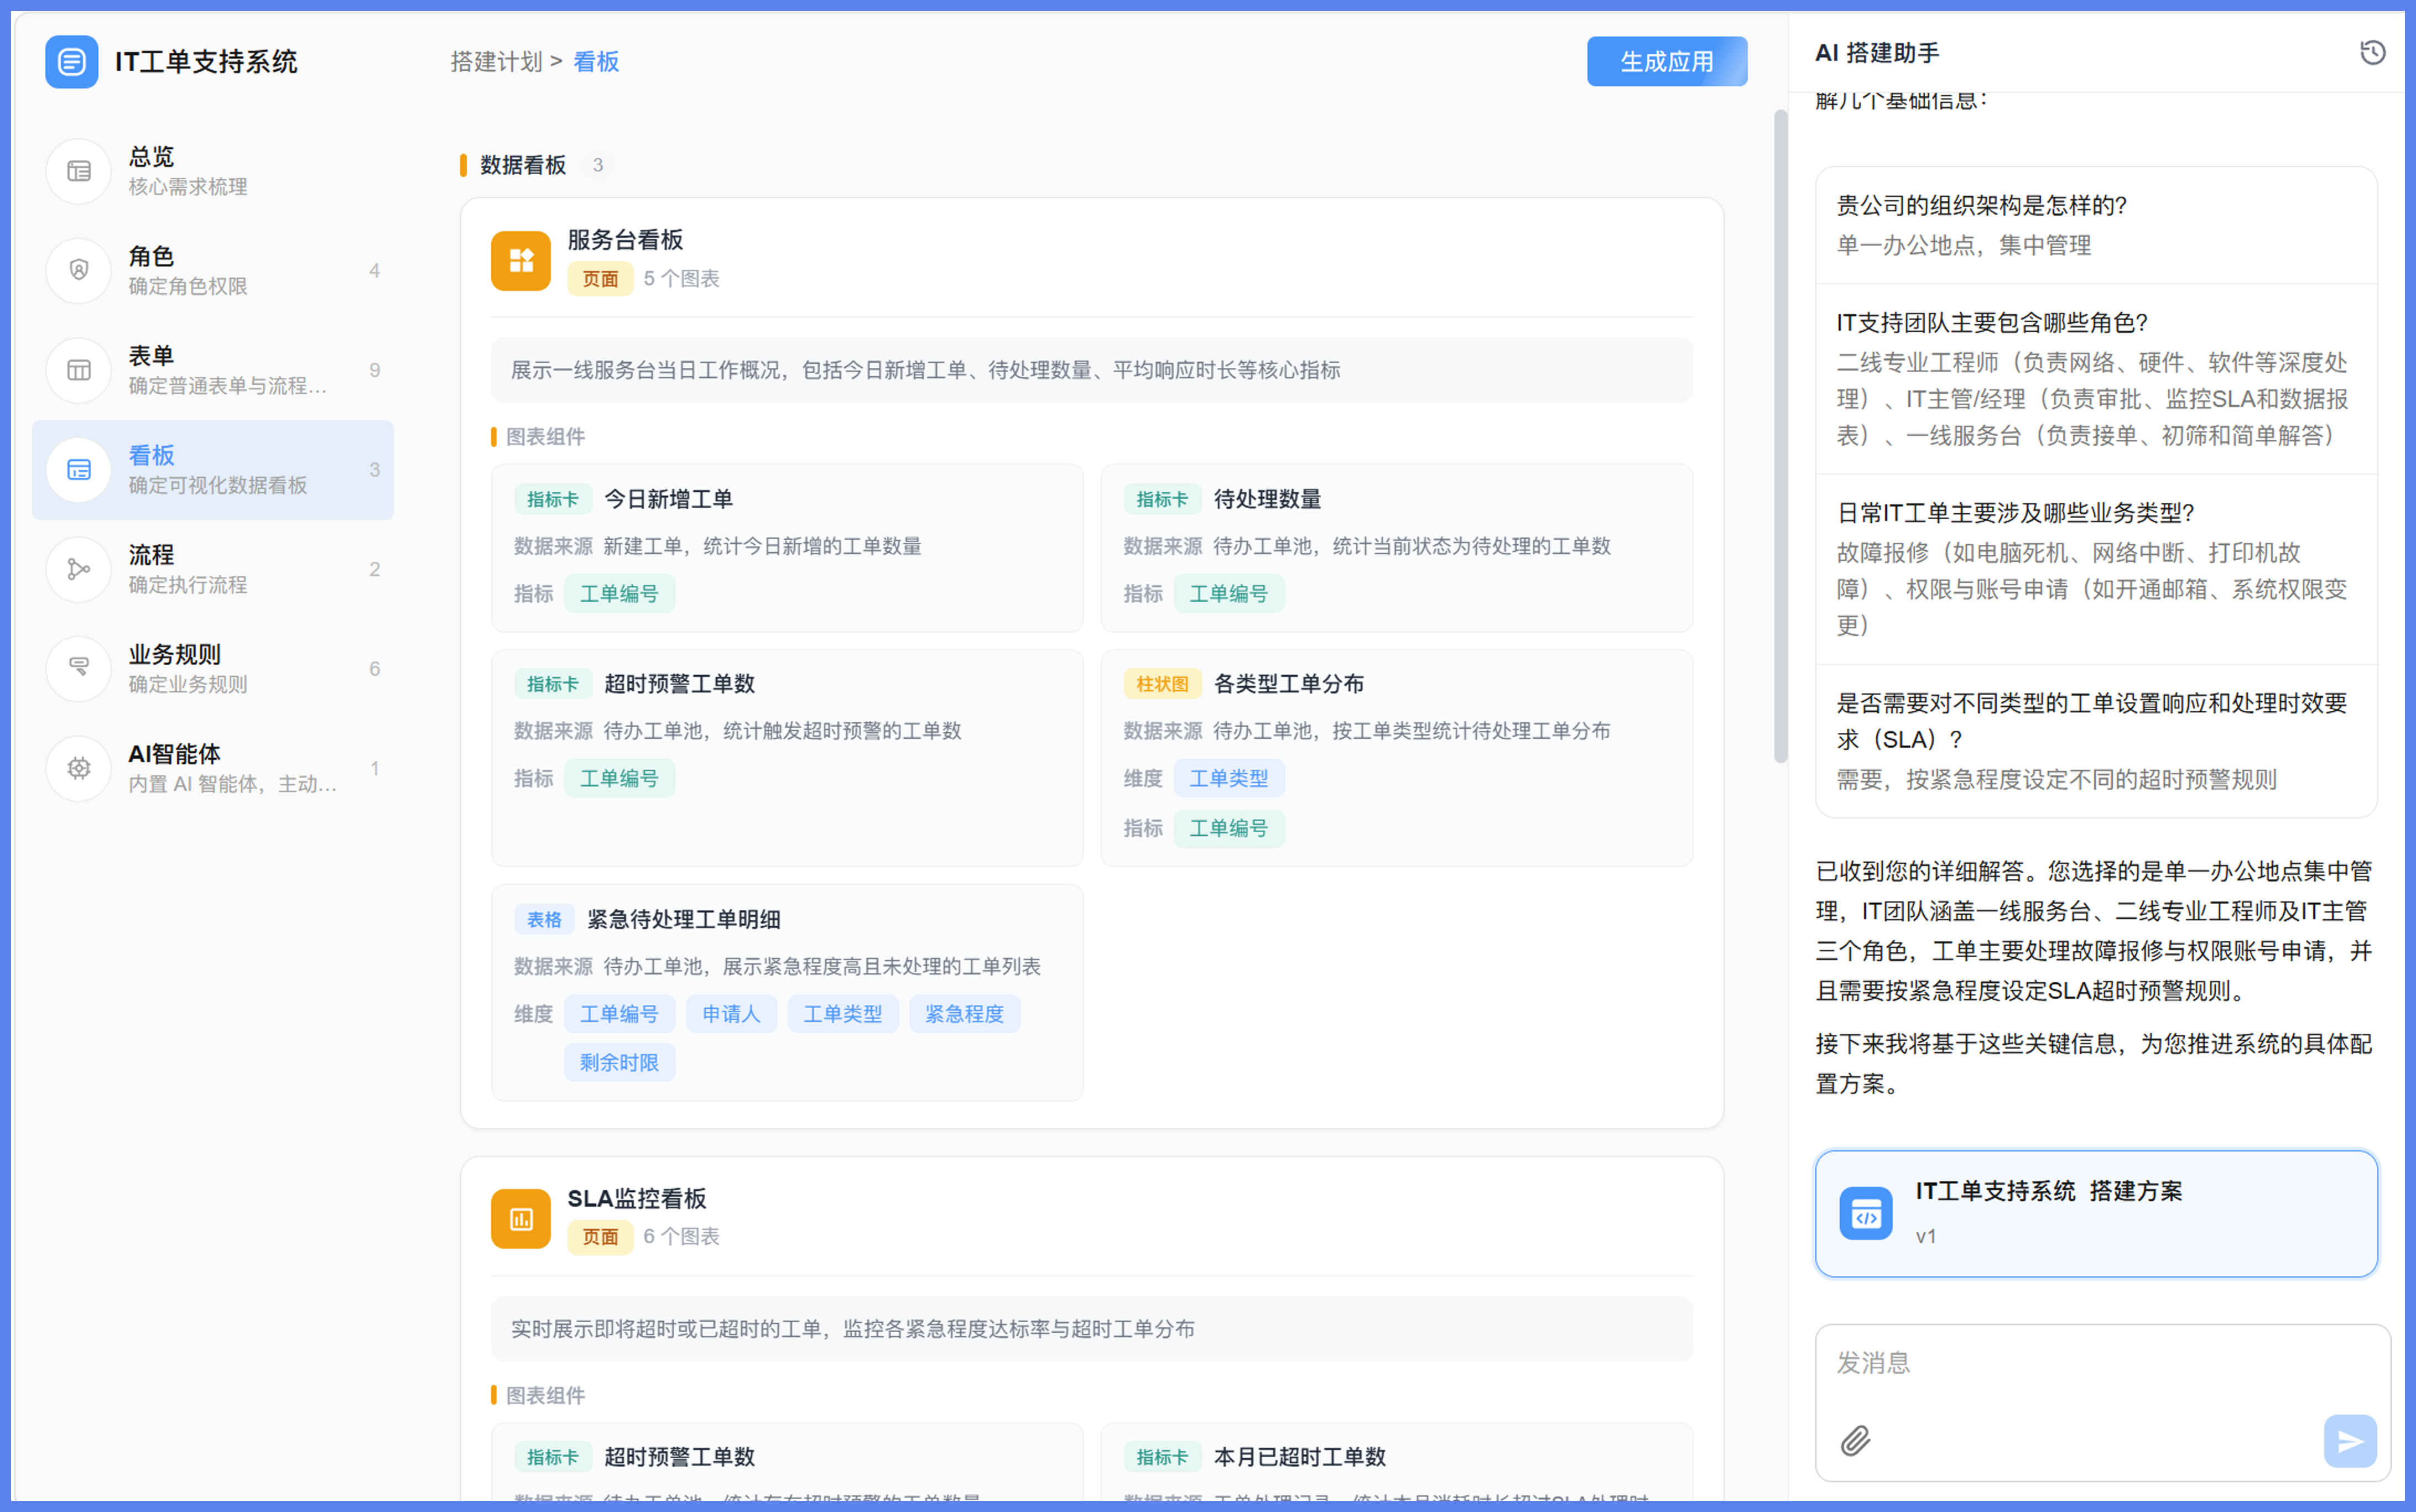Click the paperclip attachment icon
This screenshot has width=2416, height=1512.
[x=1856, y=1441]
